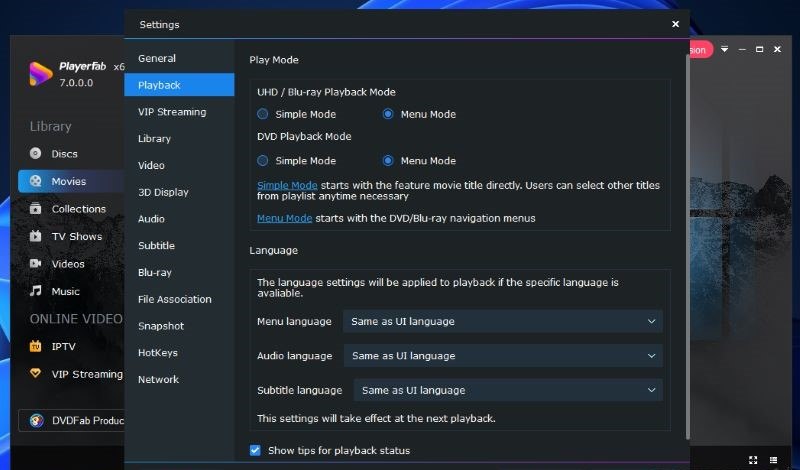Open the VIP Streaming diamond icon
Viewport: 800px width, 470px height.
pos(35,373)
